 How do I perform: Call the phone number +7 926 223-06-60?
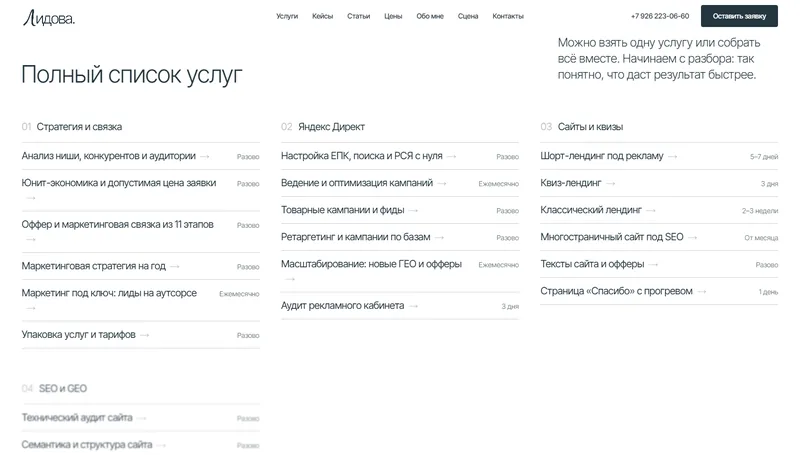[660, 16]
